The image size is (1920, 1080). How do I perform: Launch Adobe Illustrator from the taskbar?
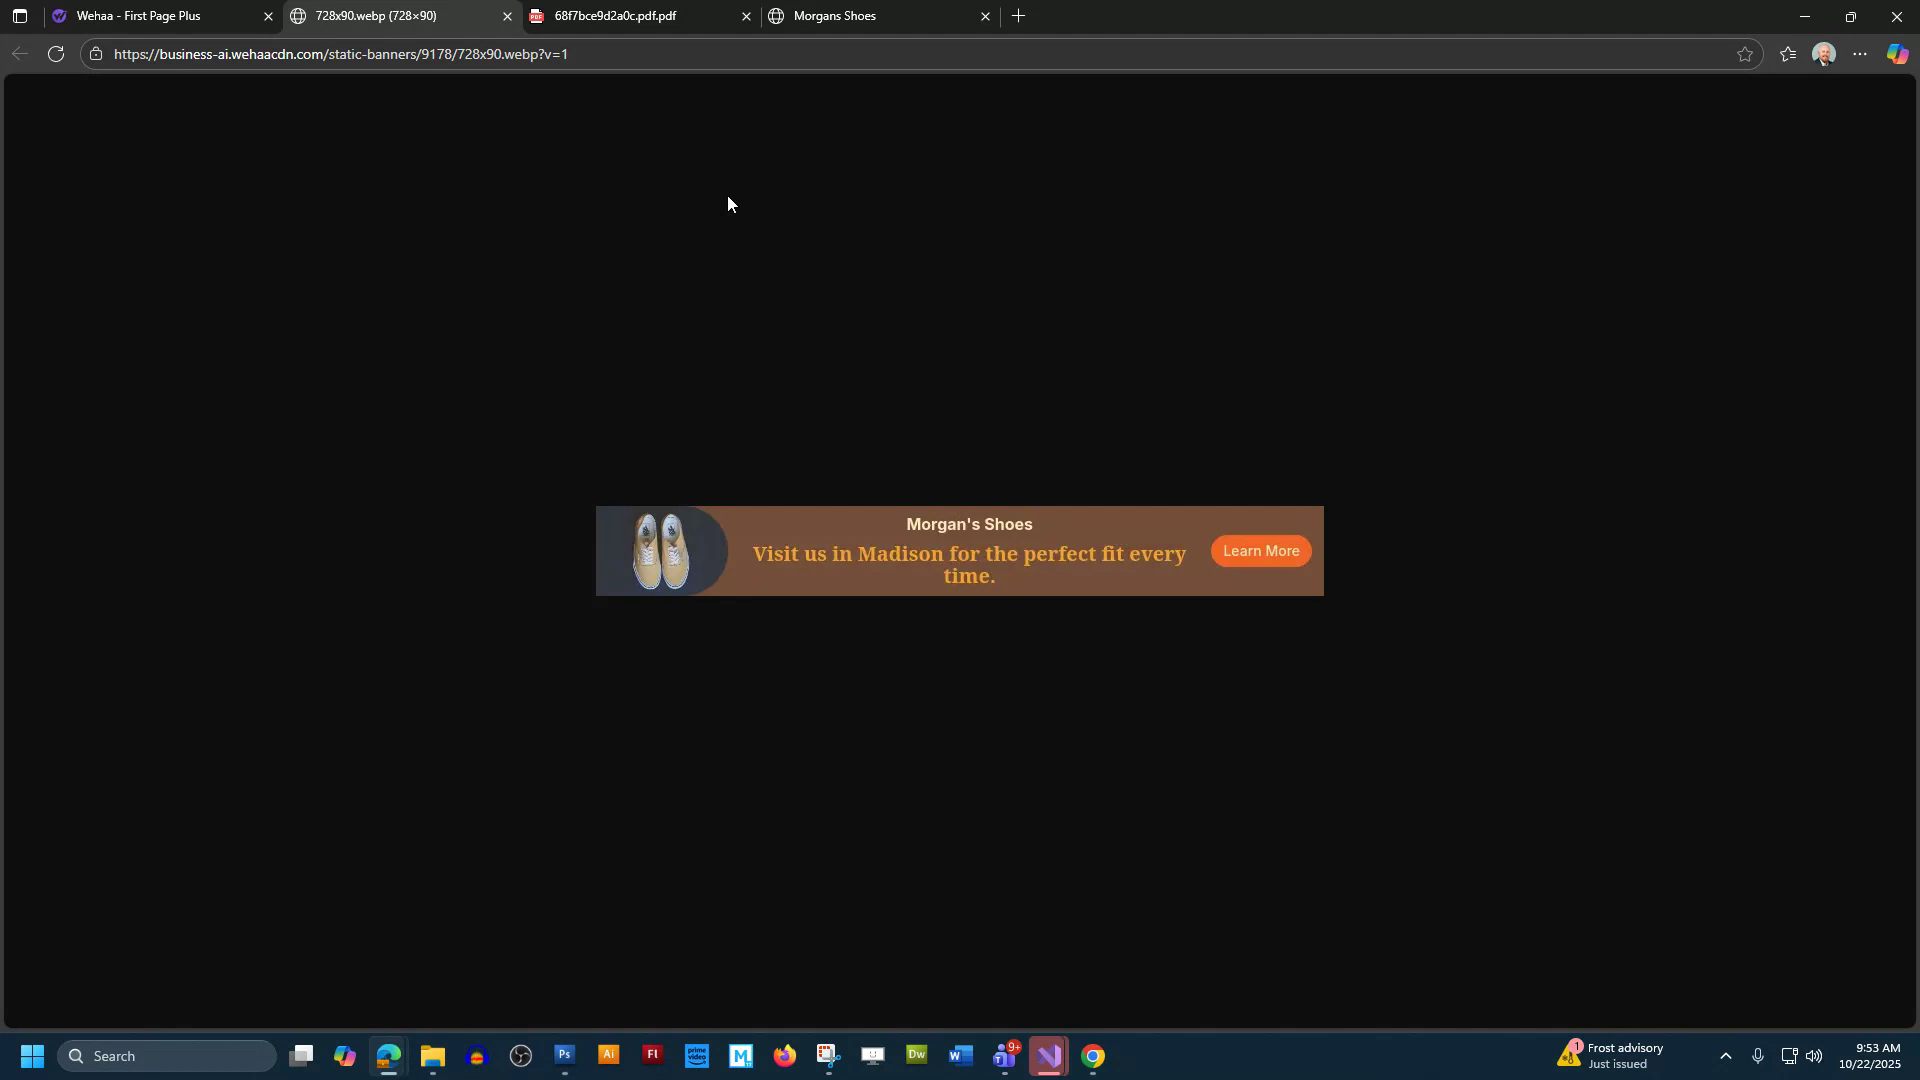608,1055
